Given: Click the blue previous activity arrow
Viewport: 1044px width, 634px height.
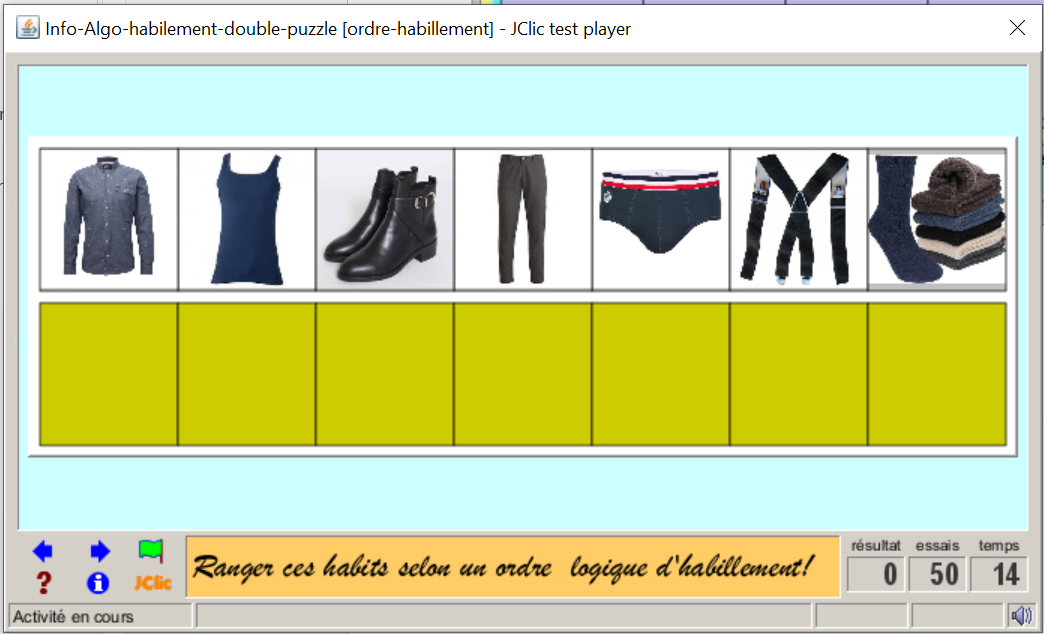Looking at the screenshot, I should pyautogui.click(x=42, y=551).
